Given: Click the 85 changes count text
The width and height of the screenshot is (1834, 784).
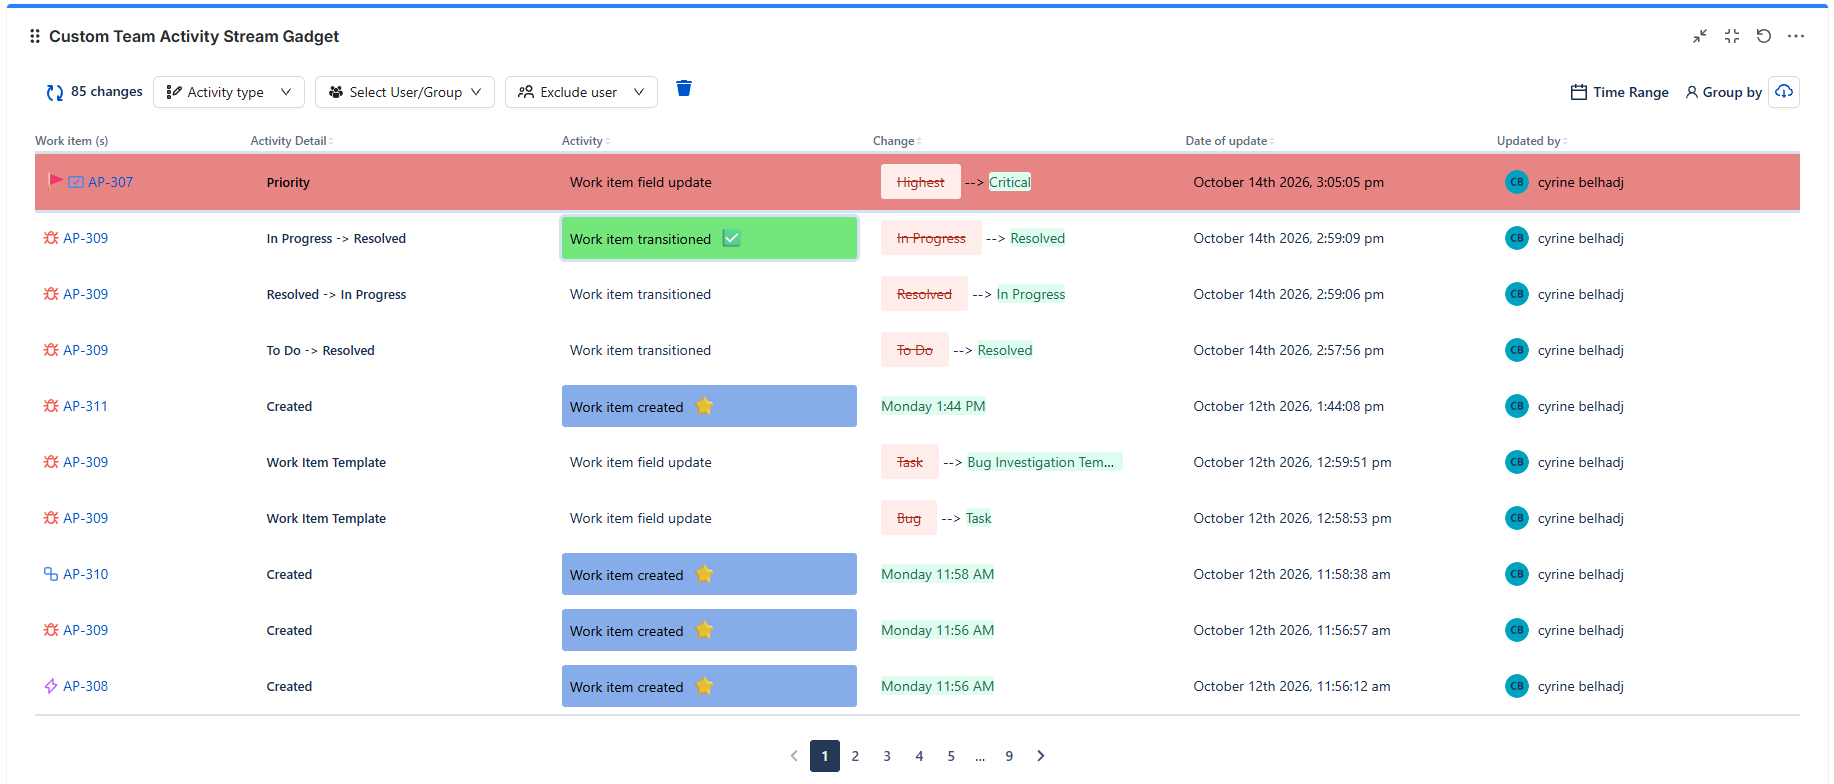Looking at the screenshot, I should (x=107, y=92).
